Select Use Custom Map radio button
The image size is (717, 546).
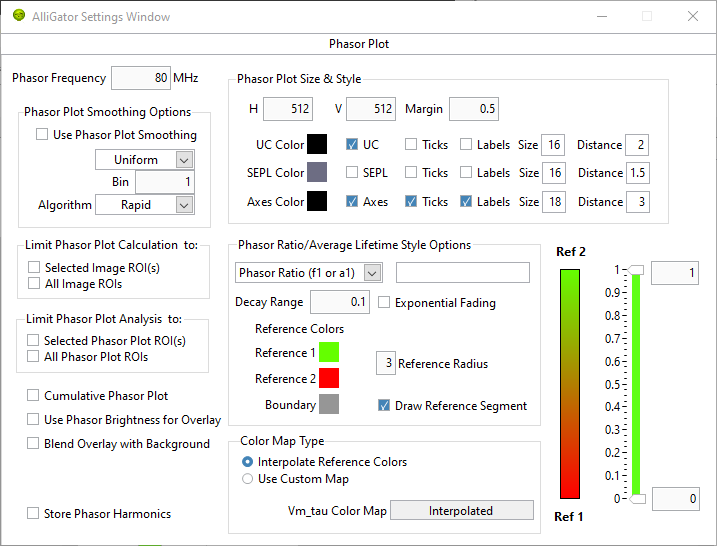point(247,479)
